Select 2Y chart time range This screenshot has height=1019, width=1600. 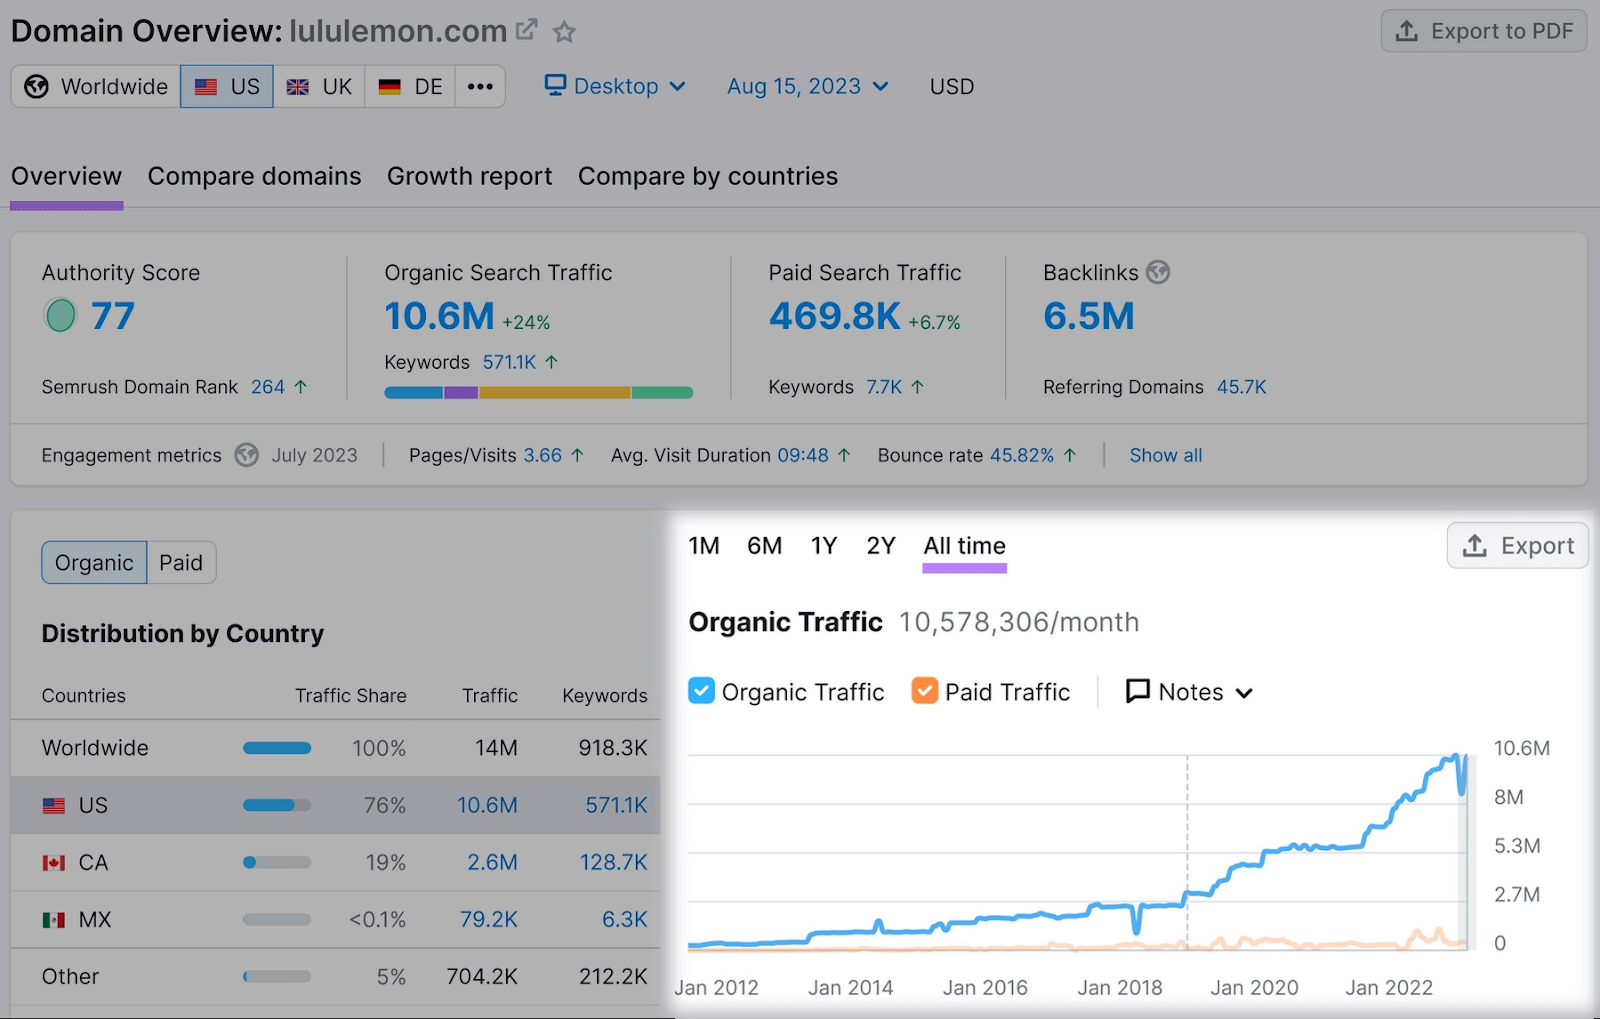[x=881, y=546]
